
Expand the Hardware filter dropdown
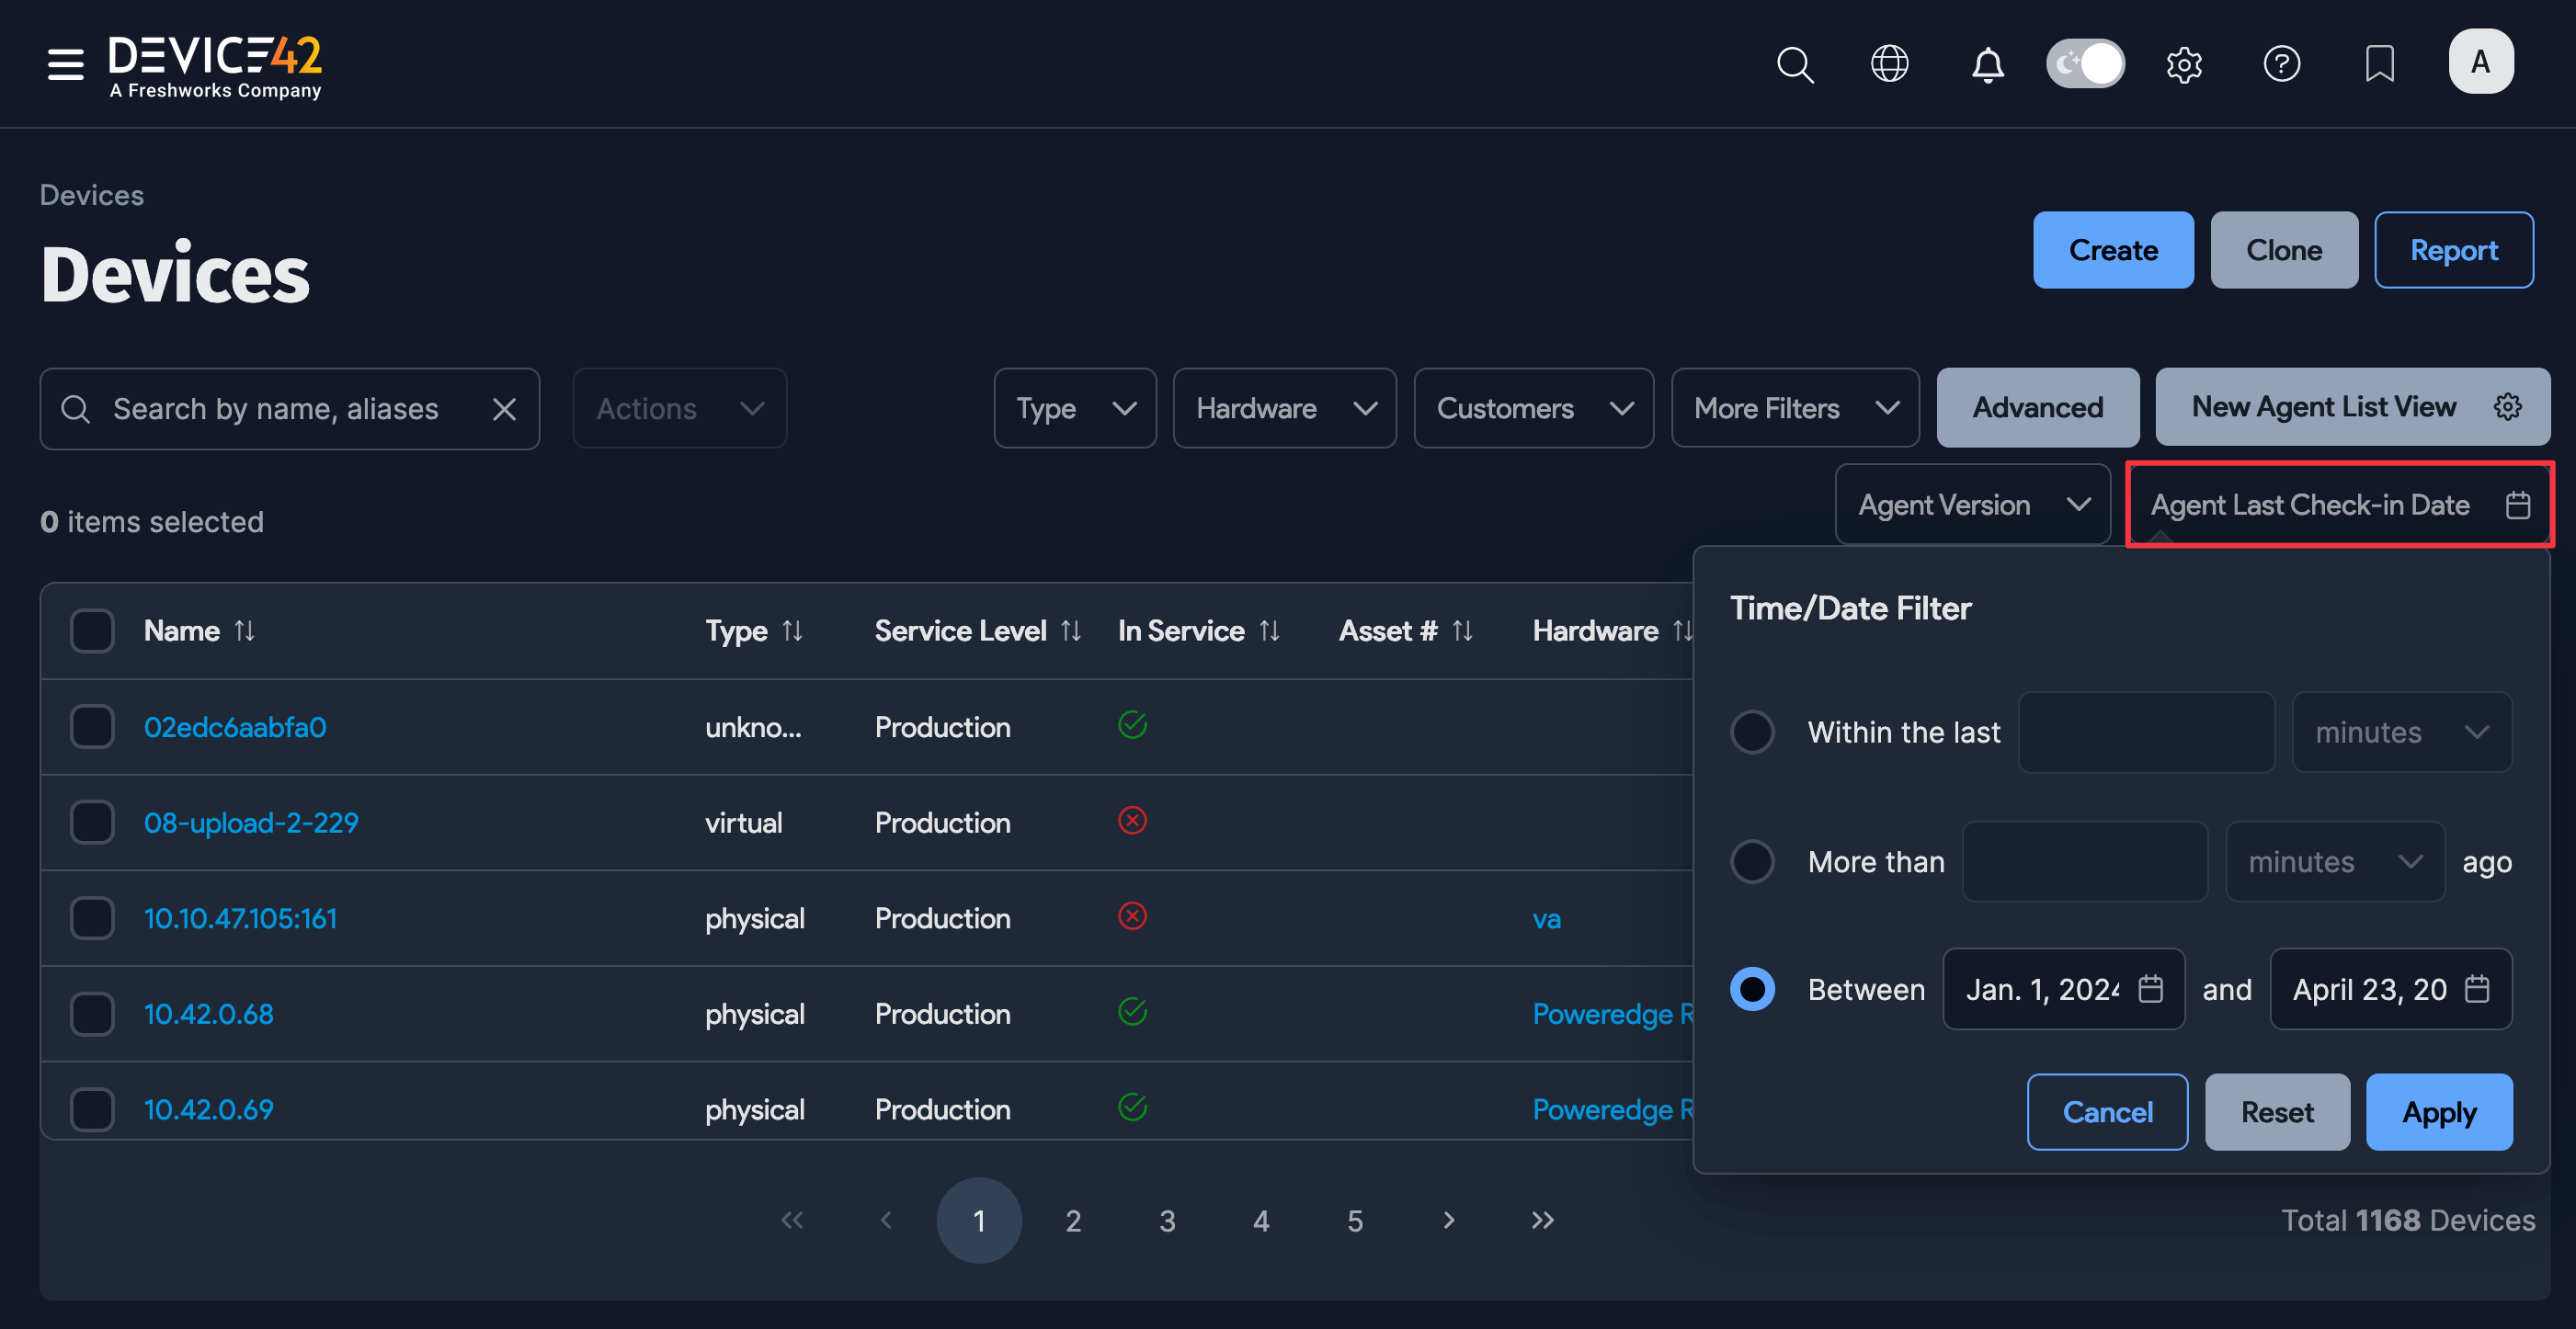pos(1284,409)
